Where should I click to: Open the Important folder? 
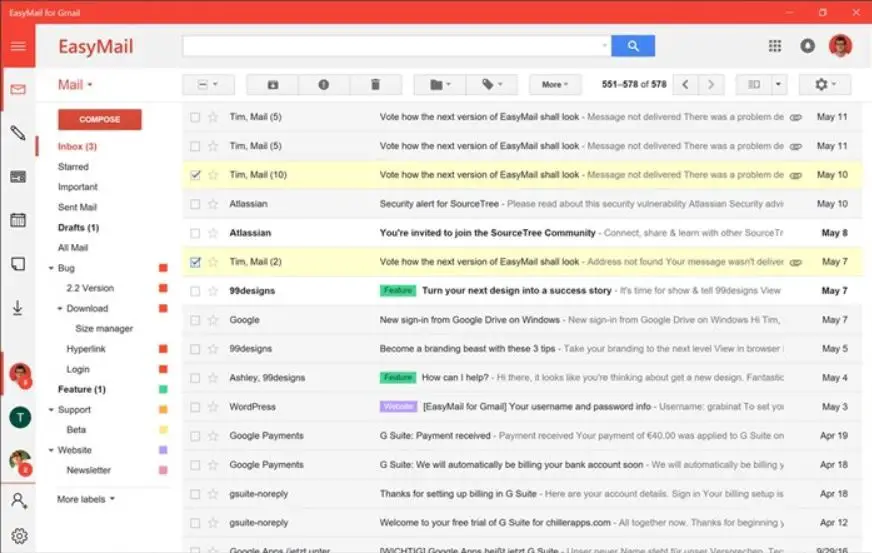click(x=77, y=187)
